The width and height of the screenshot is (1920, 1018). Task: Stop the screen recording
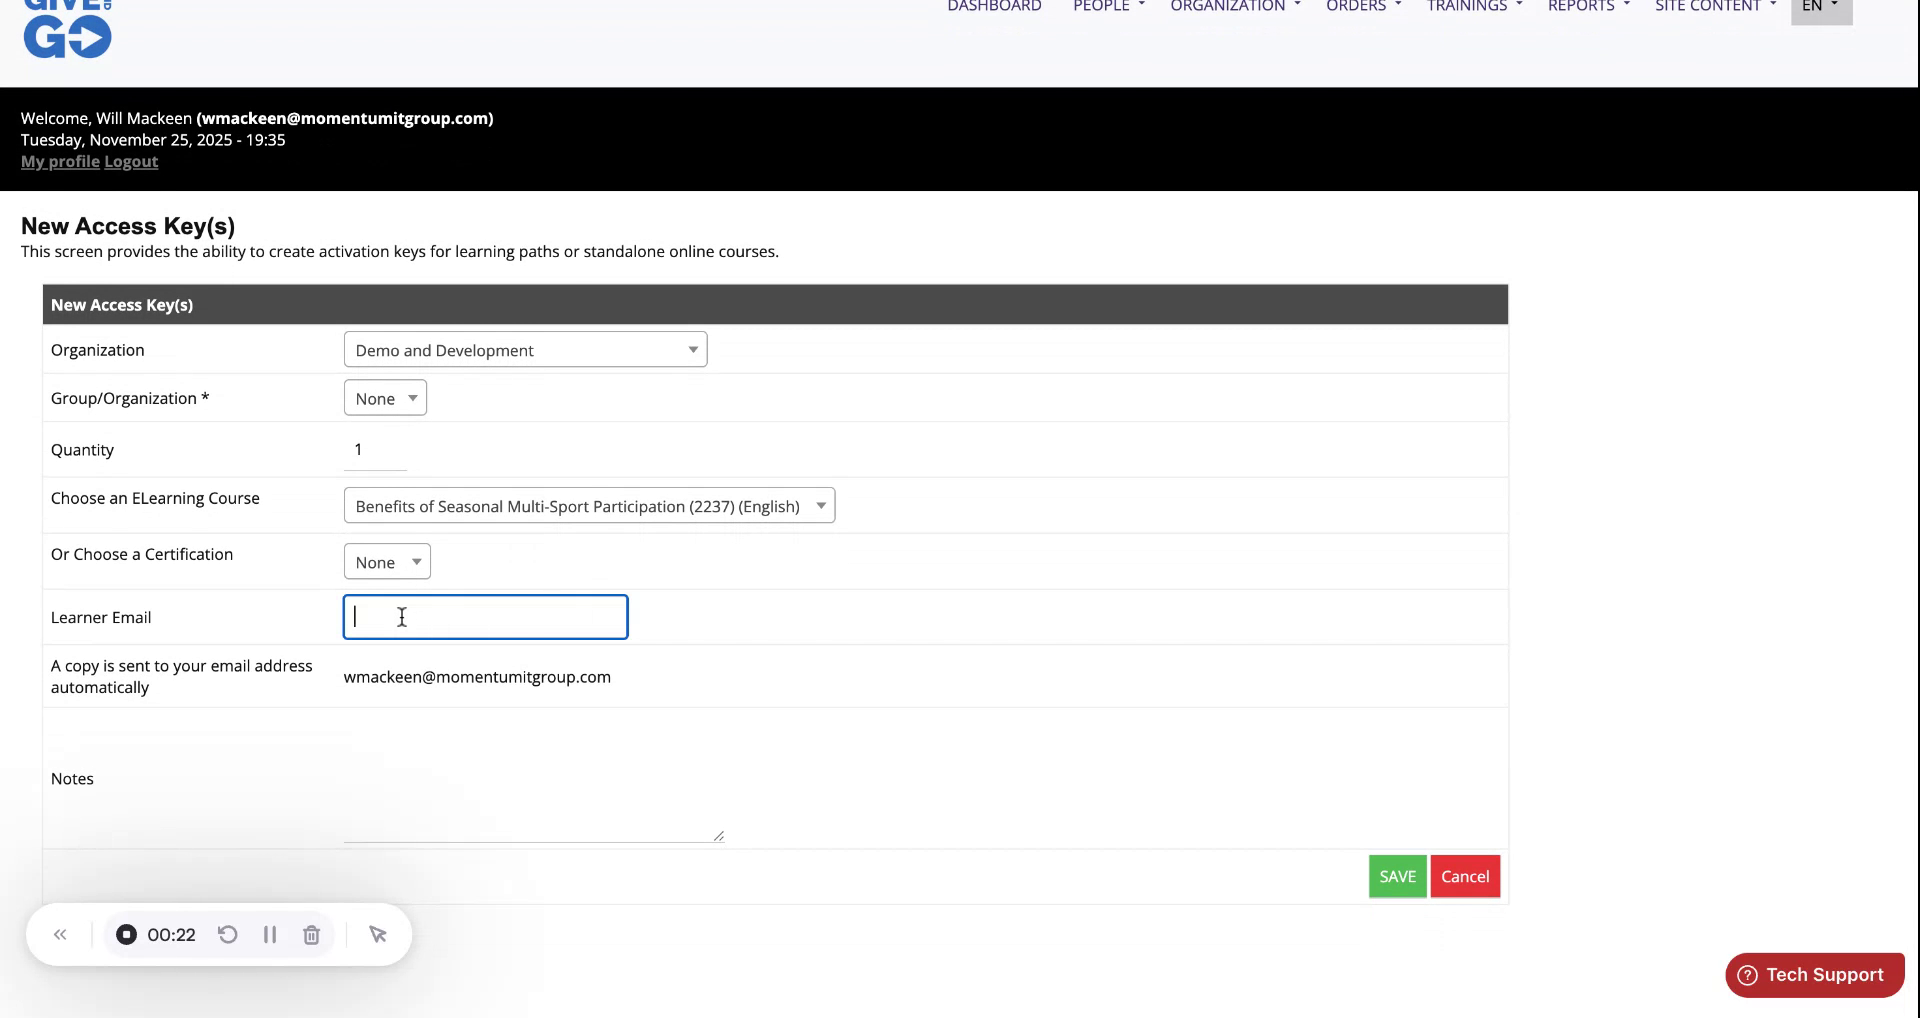point(125,934)
